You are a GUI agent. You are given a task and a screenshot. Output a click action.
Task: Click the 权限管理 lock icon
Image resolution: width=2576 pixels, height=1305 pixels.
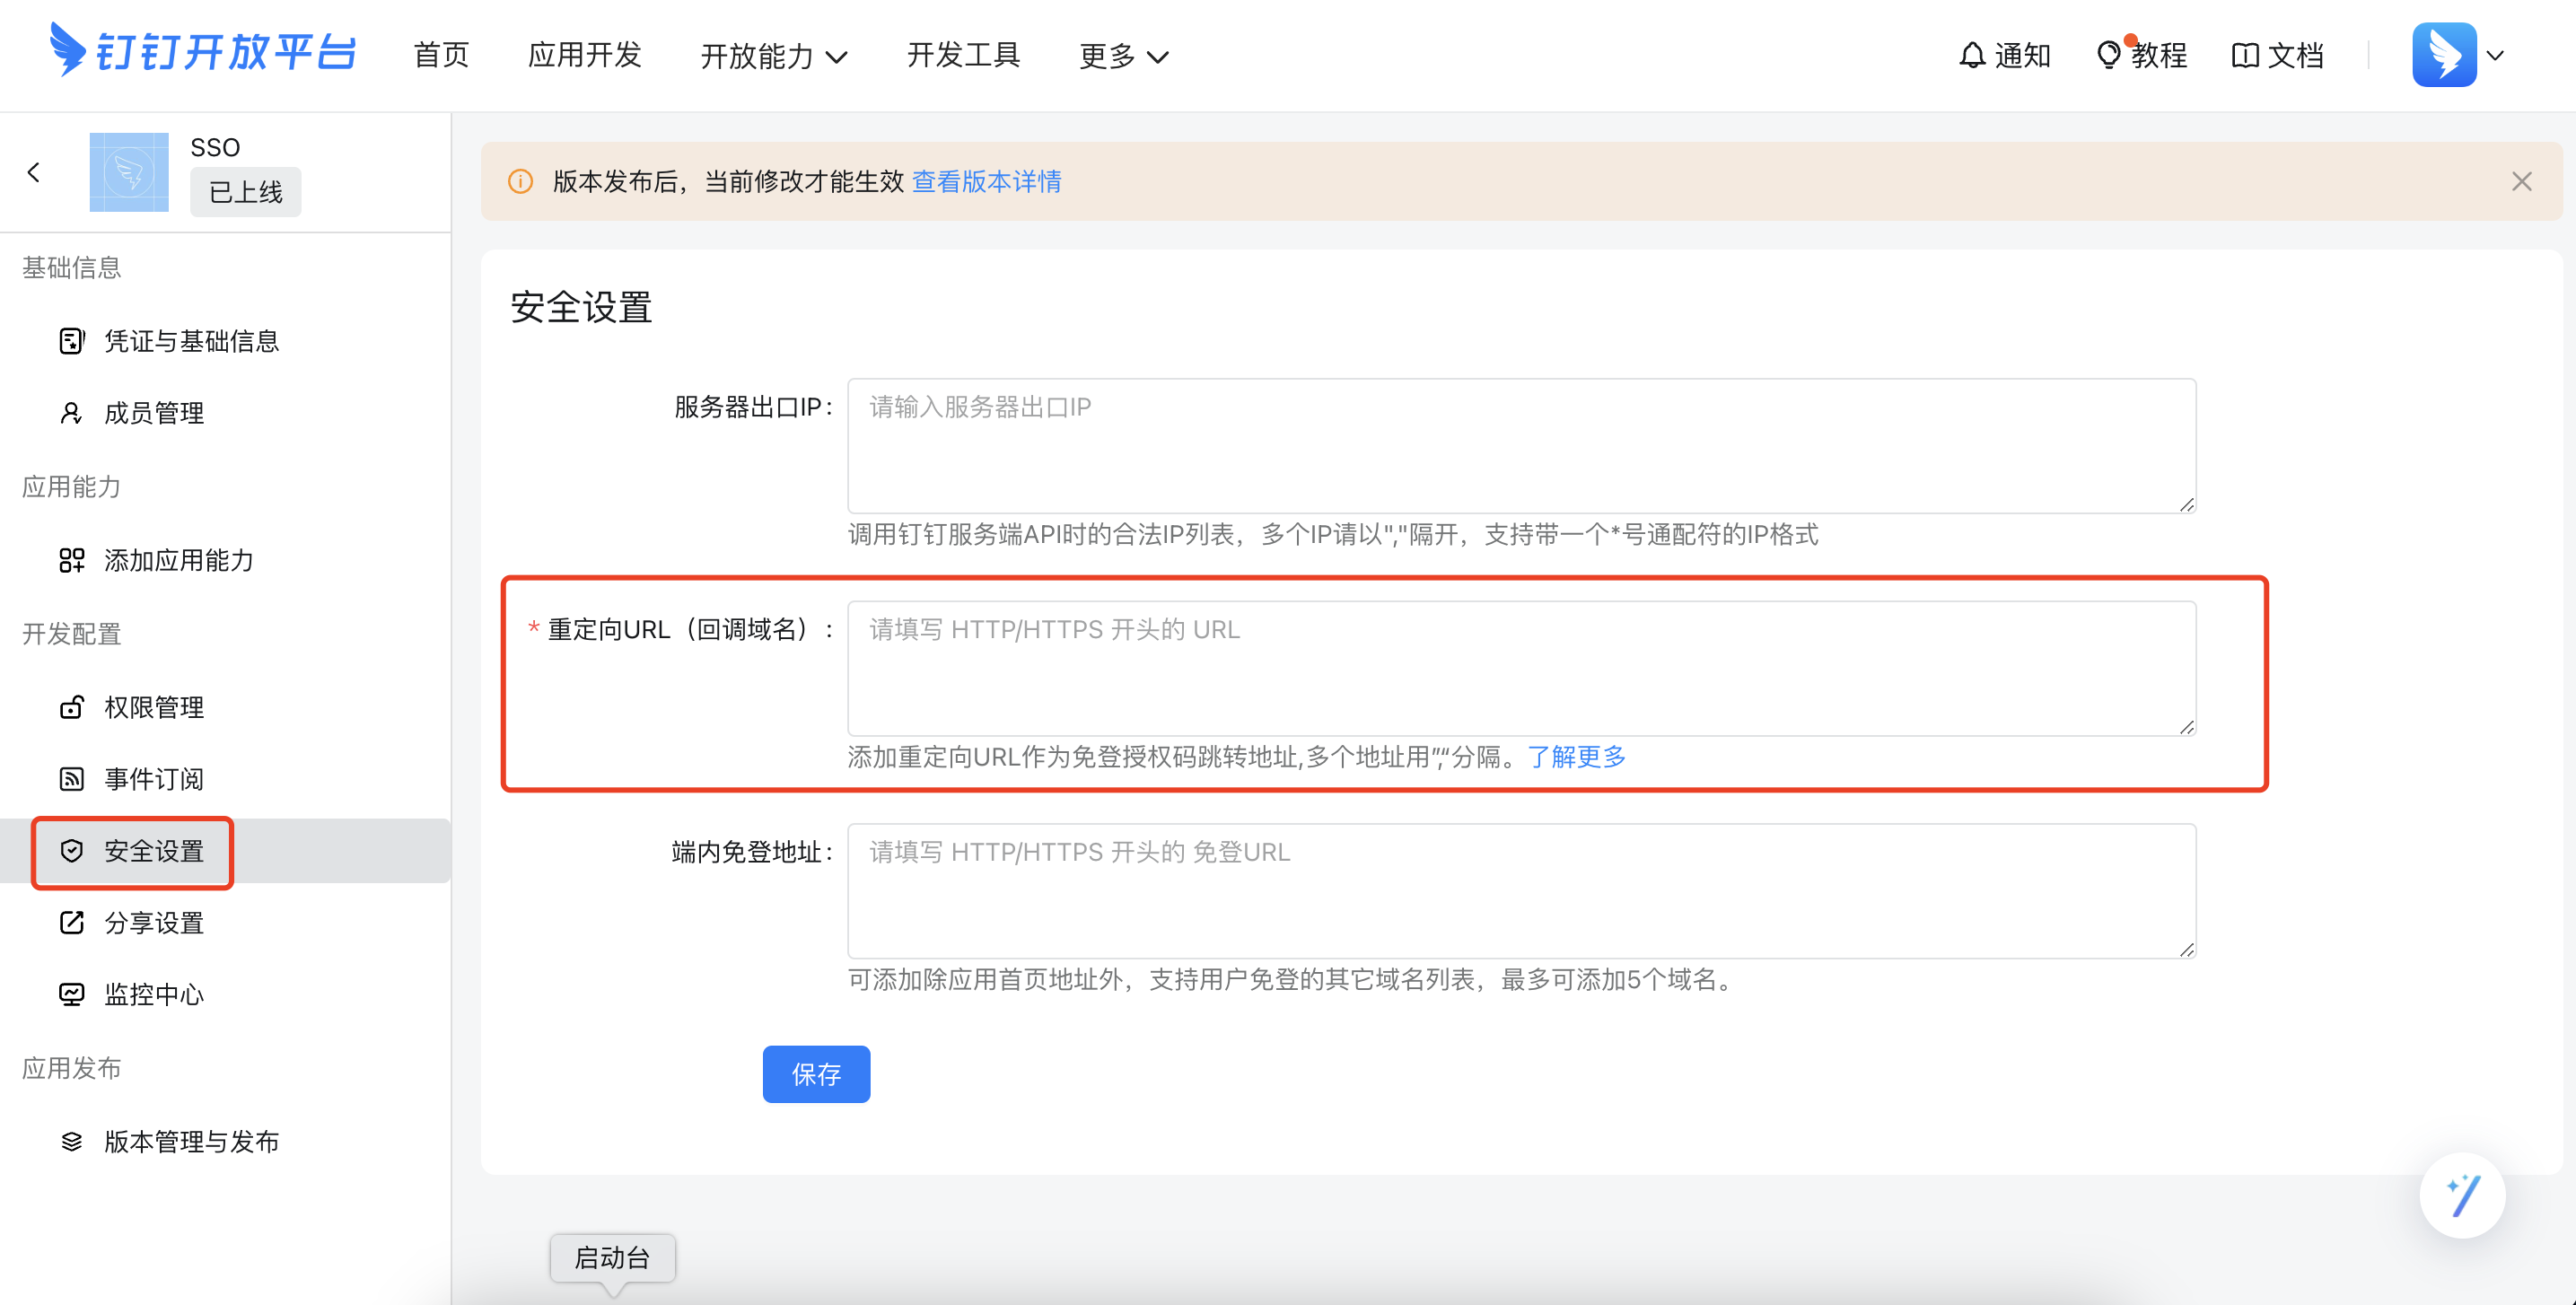[71, 707]
